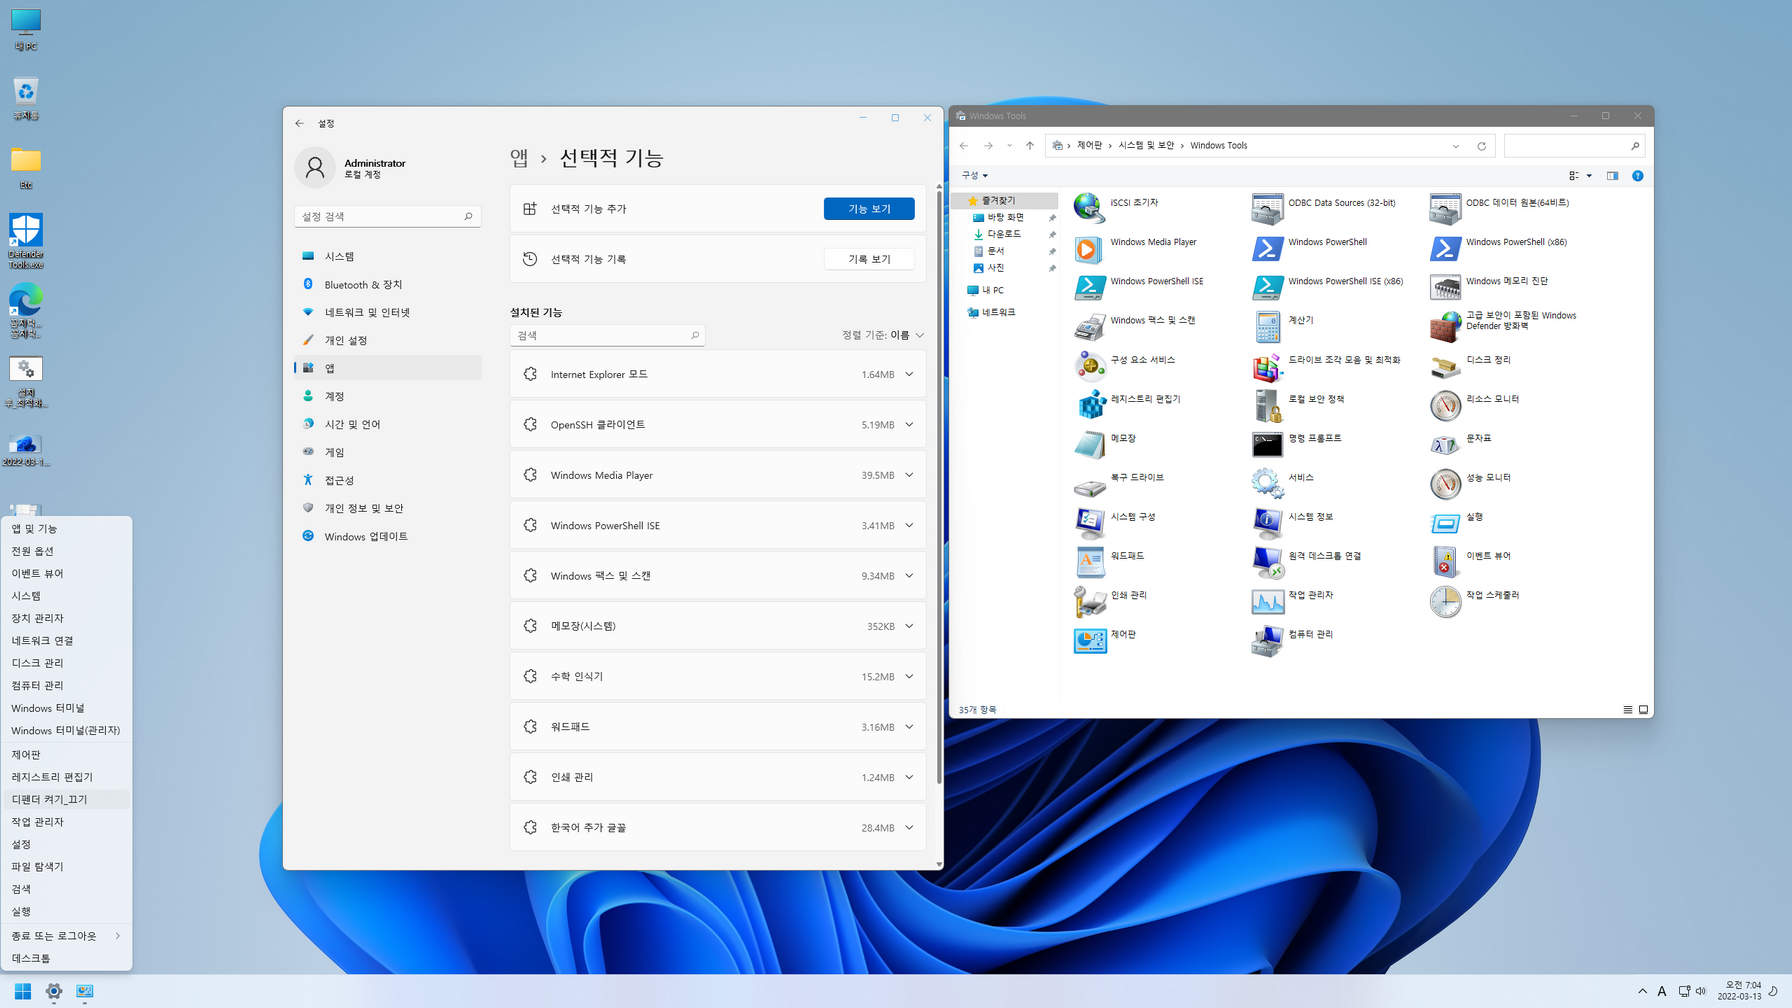Open Windows PowerShell ISE icon in Windows Tools
The image size is (1792, 1008).
(1089, 287)
